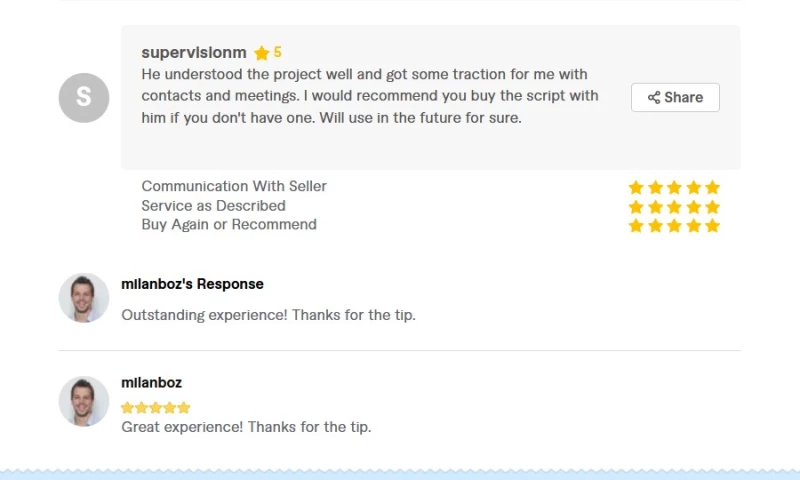Click the supervisionm reviewer username
This screenshot has height=480, width=800.
click(194, 52)
